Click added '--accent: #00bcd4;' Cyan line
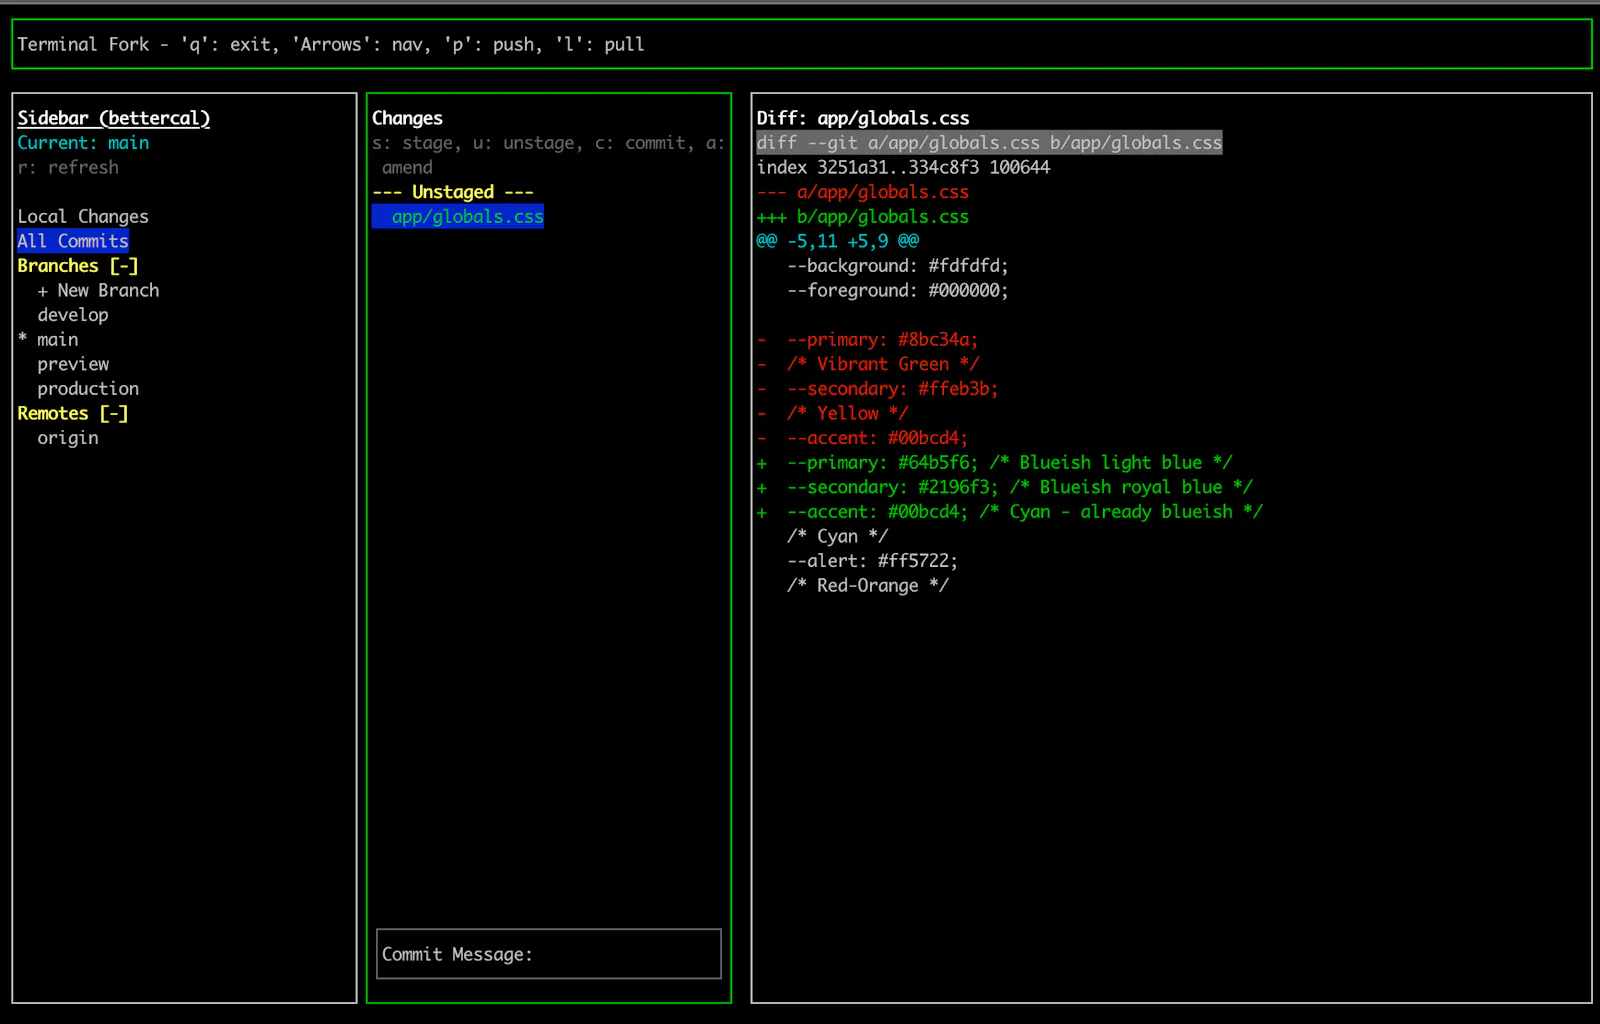 pos(1010,512)
